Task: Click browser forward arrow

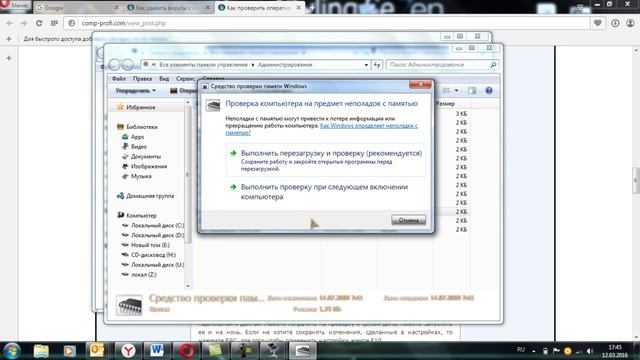Action: coord(24,23)
